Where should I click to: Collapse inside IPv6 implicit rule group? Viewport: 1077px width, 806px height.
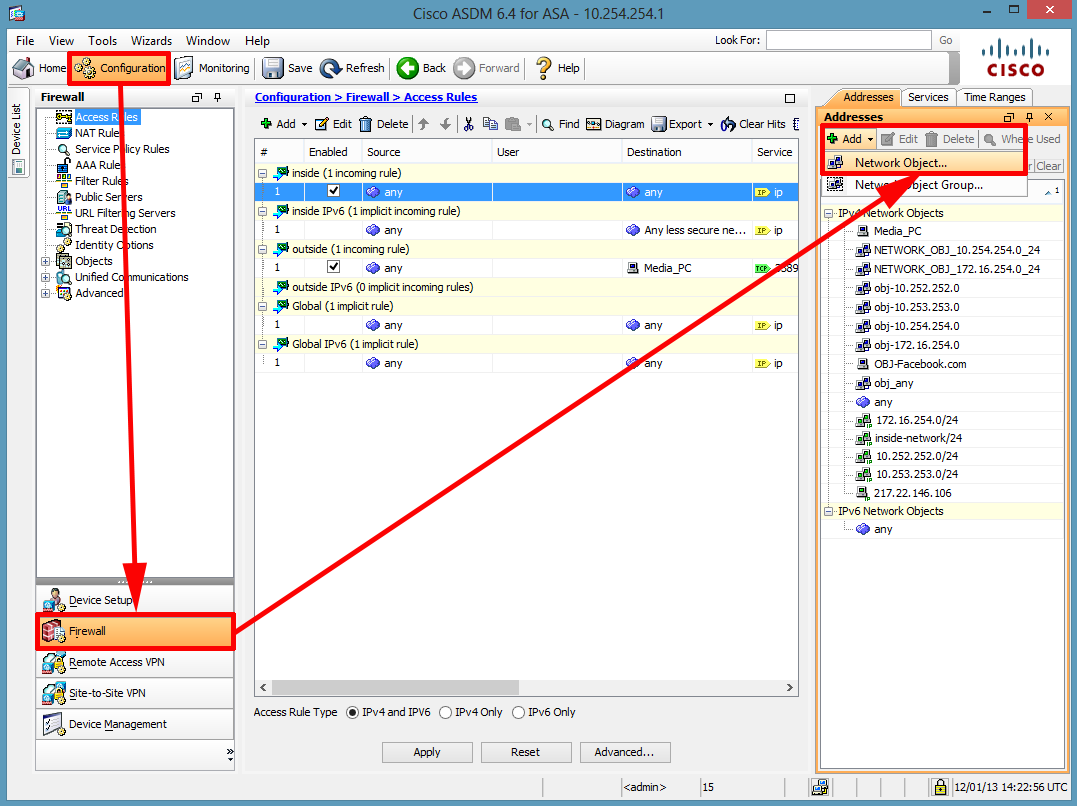[262, 212]
